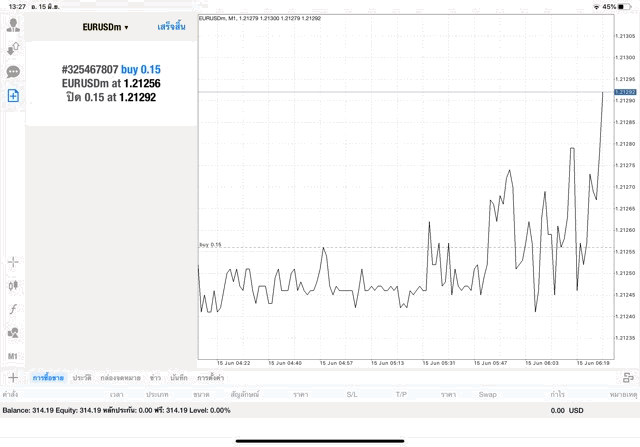Toggle the panel layout icon at right
The image size is (640, 447).
coord(628,378)
